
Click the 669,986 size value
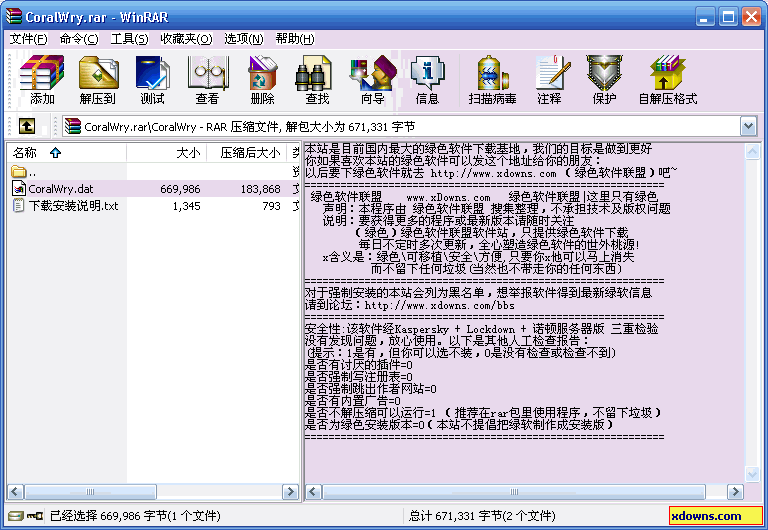click(180, 189)
